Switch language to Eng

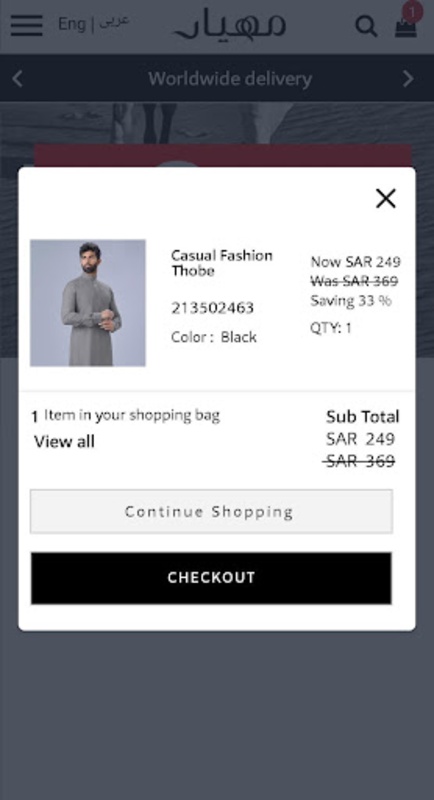[x=71, y=23]
